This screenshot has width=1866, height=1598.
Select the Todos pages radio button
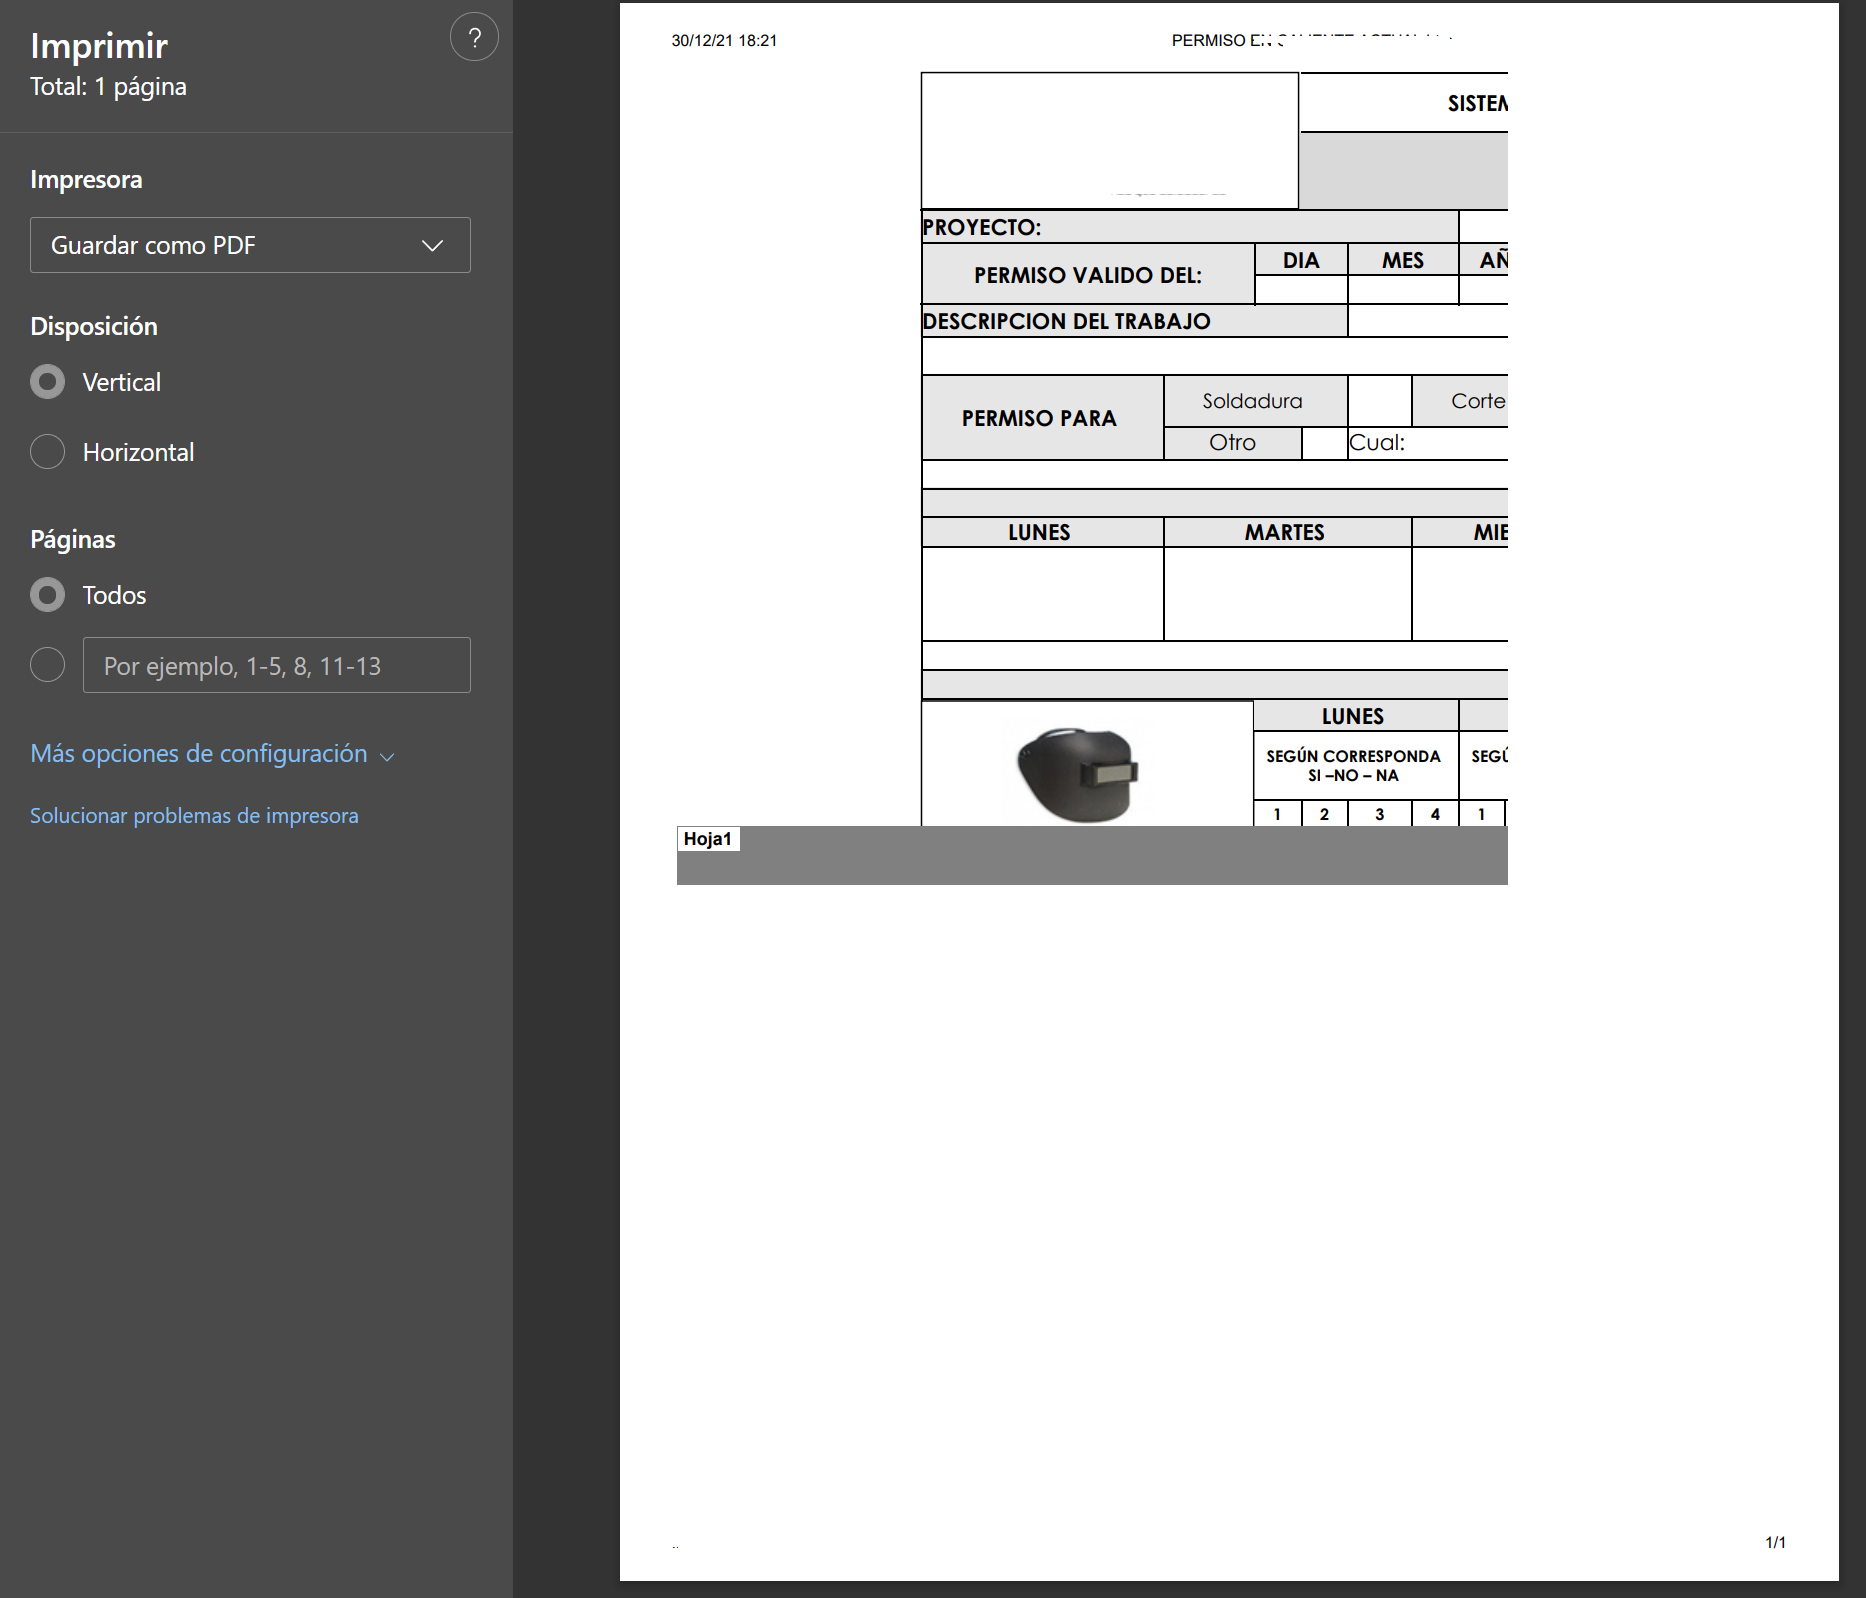point(47,595)
